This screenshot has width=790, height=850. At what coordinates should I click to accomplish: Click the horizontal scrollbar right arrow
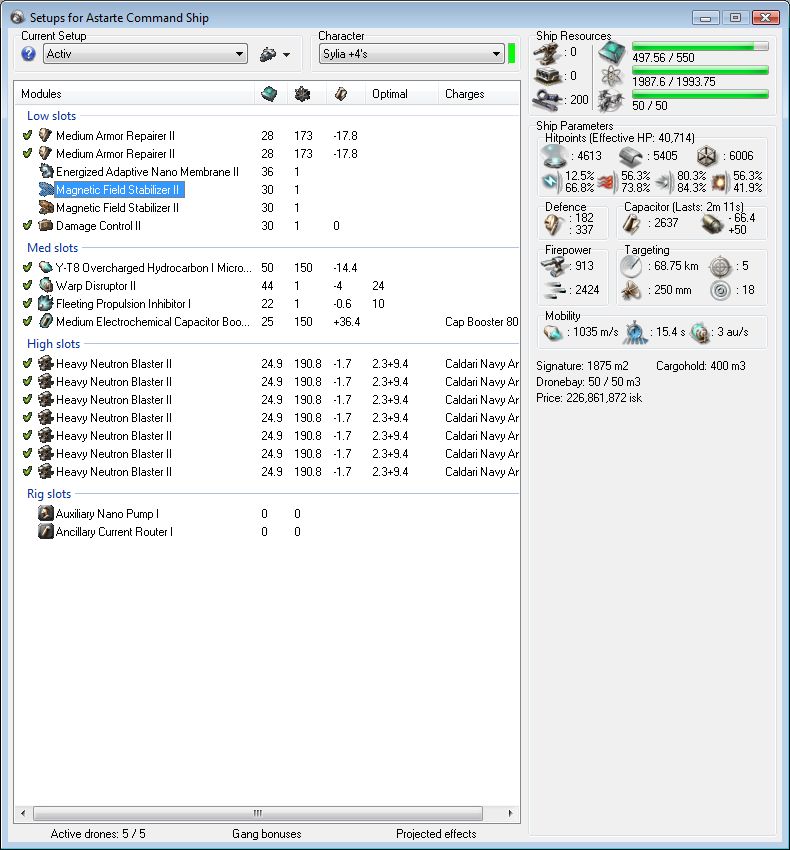point(510,813)
